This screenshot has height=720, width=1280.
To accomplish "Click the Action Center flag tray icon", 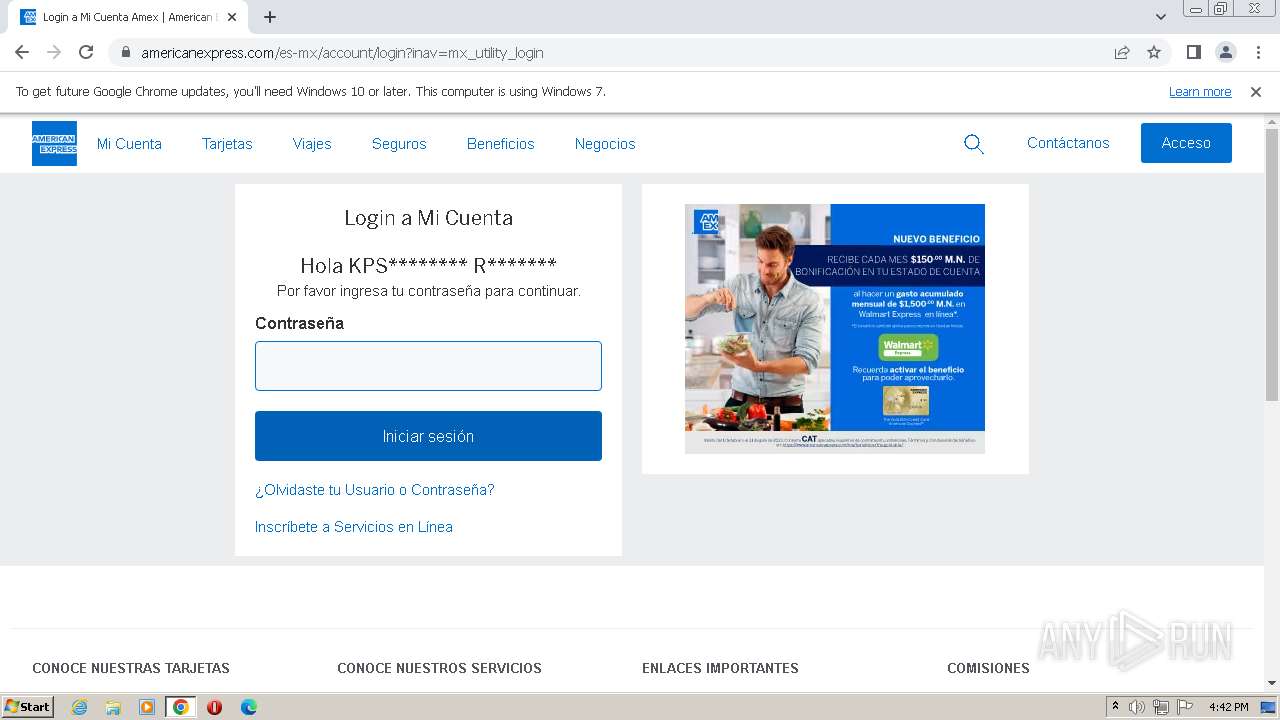I will [1185, 707].
